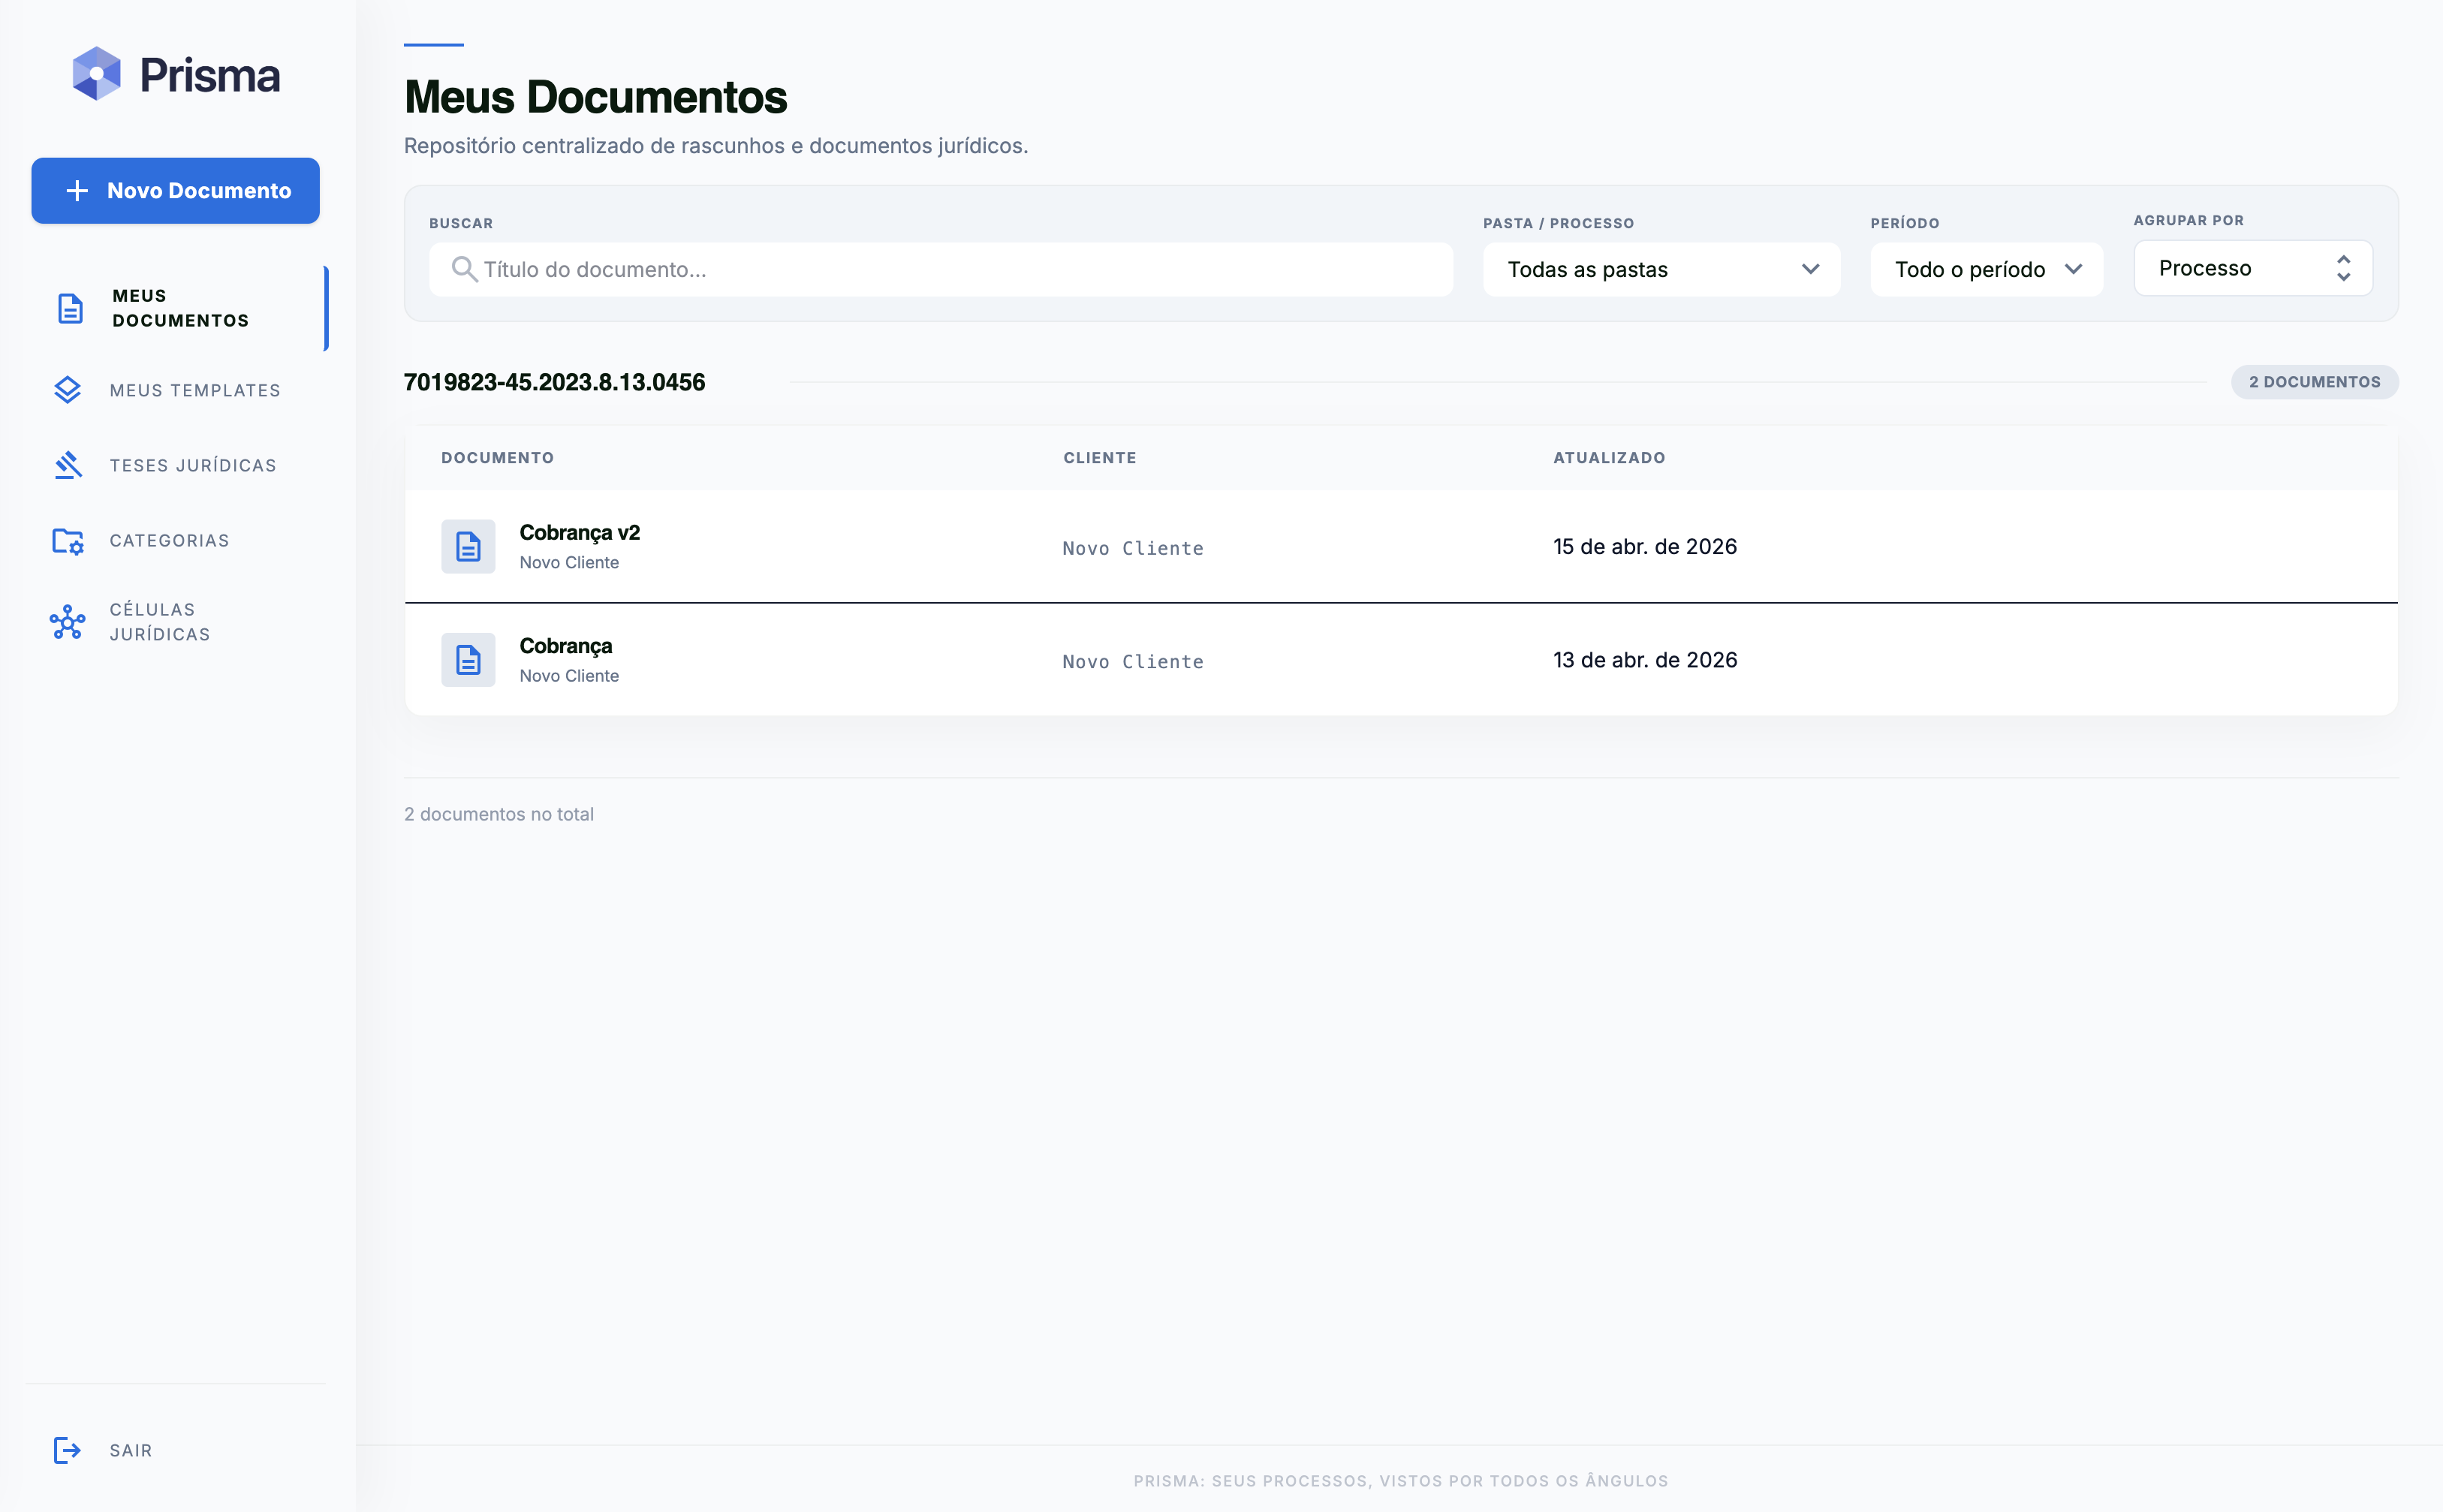Open Meus Documentos in the sidebar
The height and width of the screenshot is (1512, 2443).
click(x=177, y=308)
